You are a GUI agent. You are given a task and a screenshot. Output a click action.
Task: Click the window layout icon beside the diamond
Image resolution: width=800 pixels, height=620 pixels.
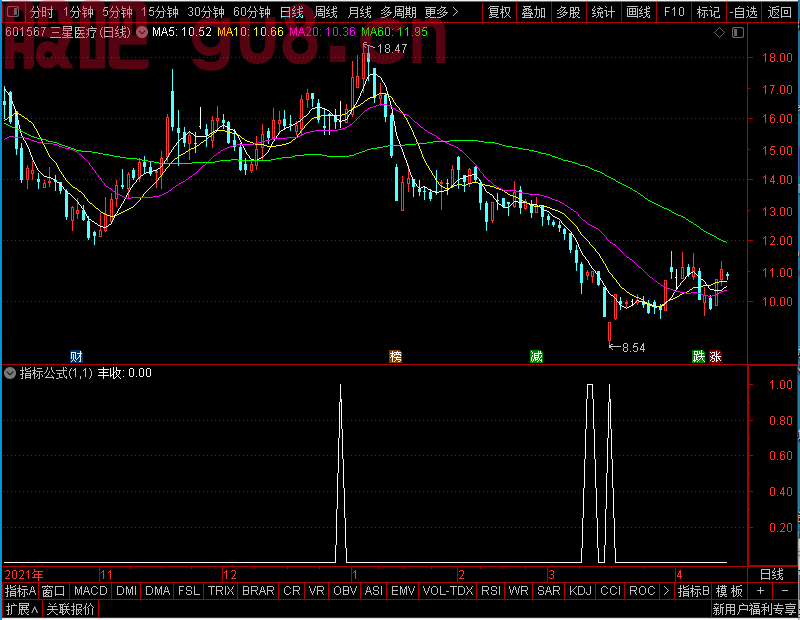pyautogui.click(x=738, y=33)
